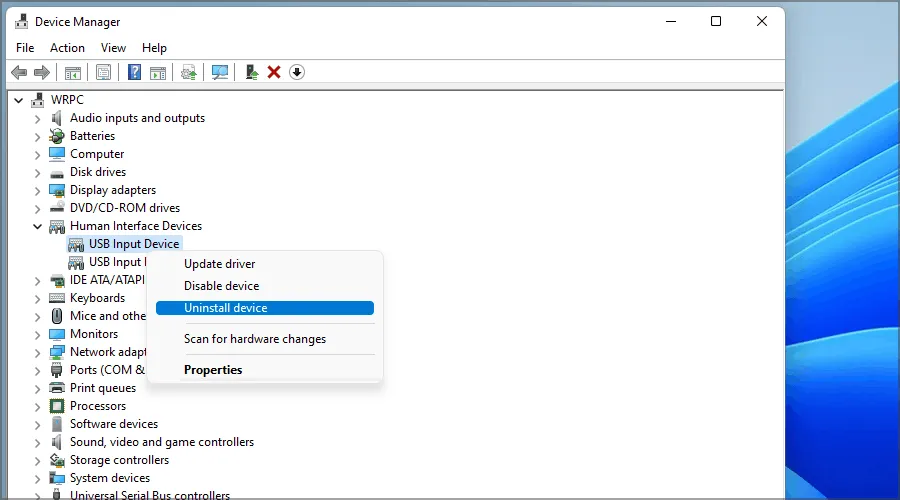The image size is (900, 500).
Task: Click the down-arrow Disable device toolbar icon
Action: pos(297,72)
